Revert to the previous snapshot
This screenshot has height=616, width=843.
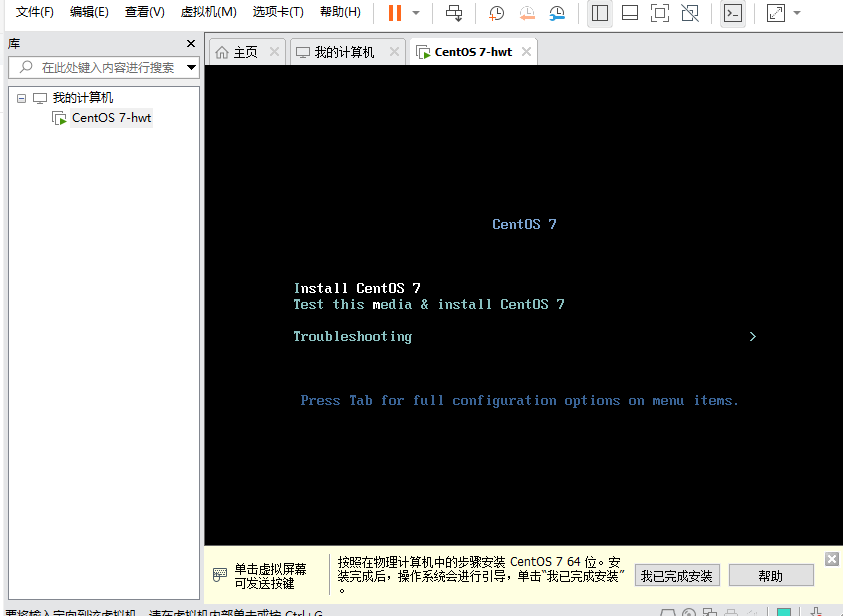[527, 13]
